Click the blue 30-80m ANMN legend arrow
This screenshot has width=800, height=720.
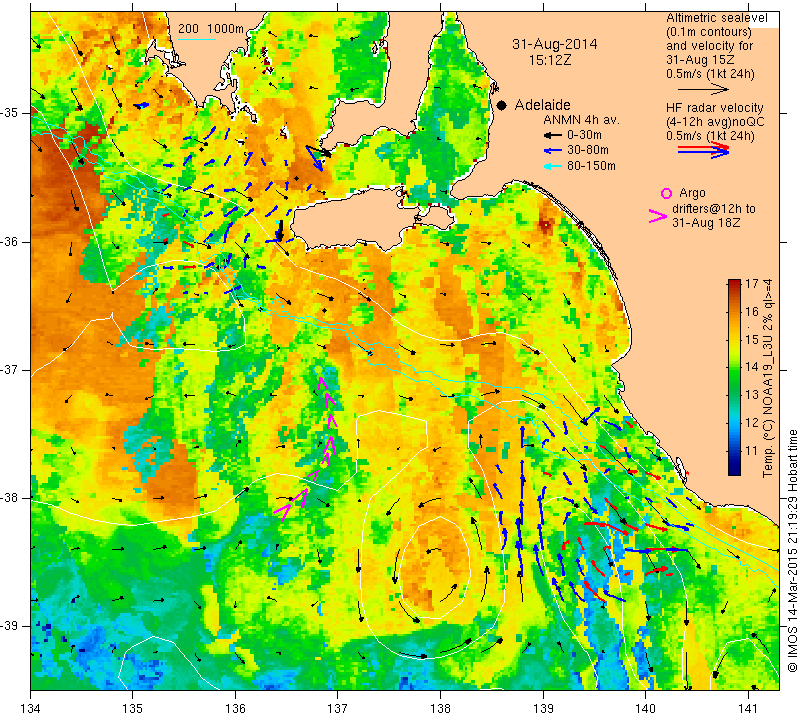coord(552,151)
